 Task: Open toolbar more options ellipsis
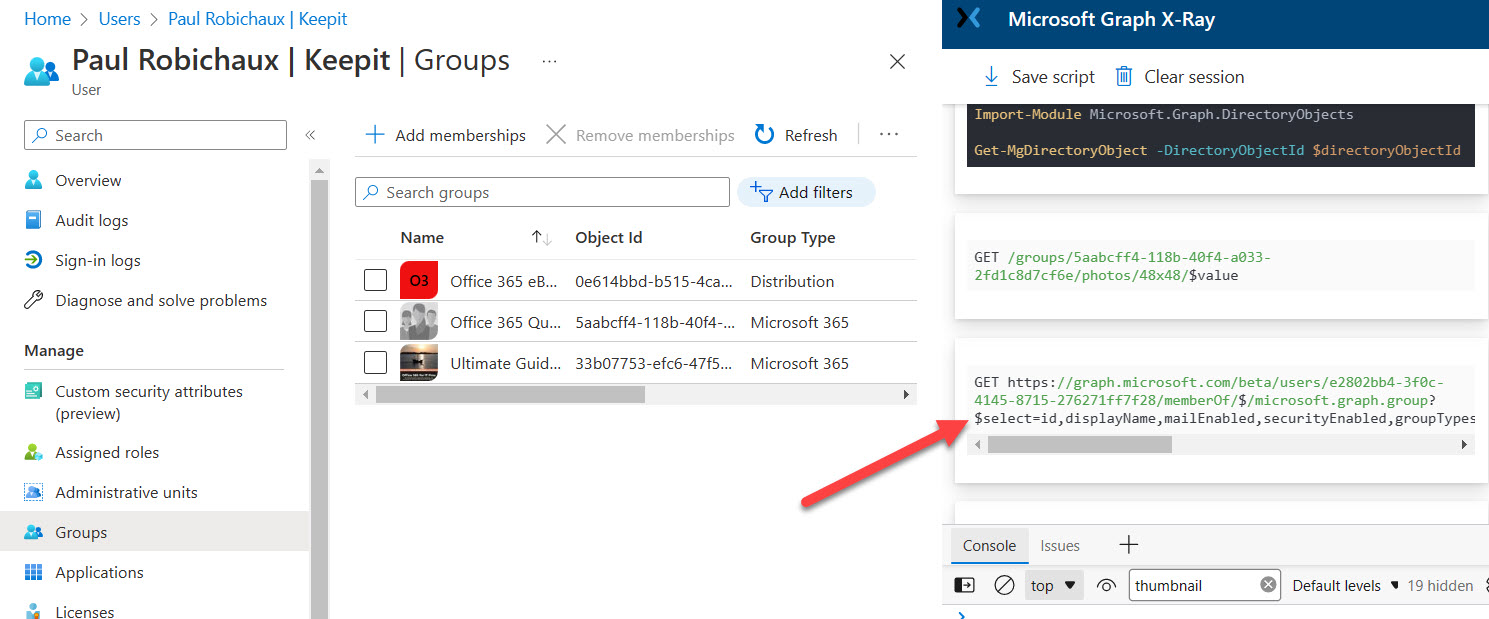(889, 134)
